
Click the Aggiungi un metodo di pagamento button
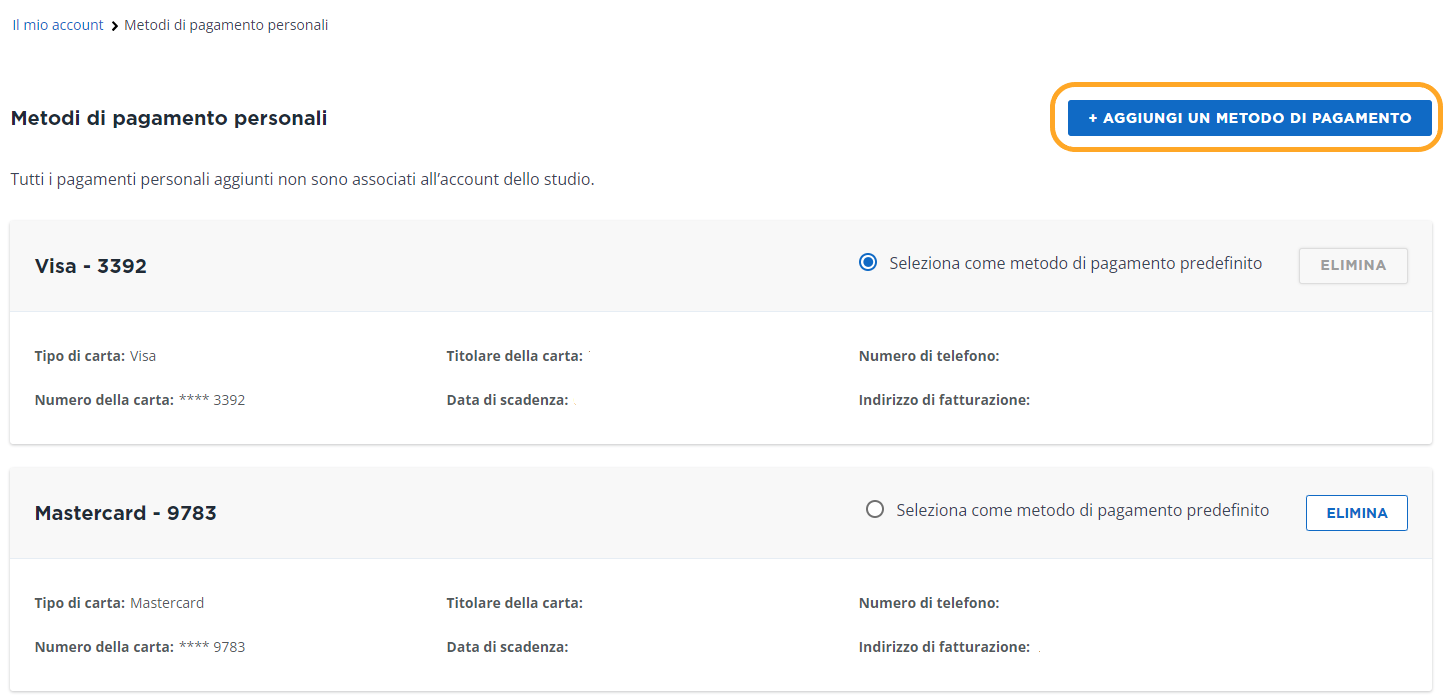tap(1250, 118)
